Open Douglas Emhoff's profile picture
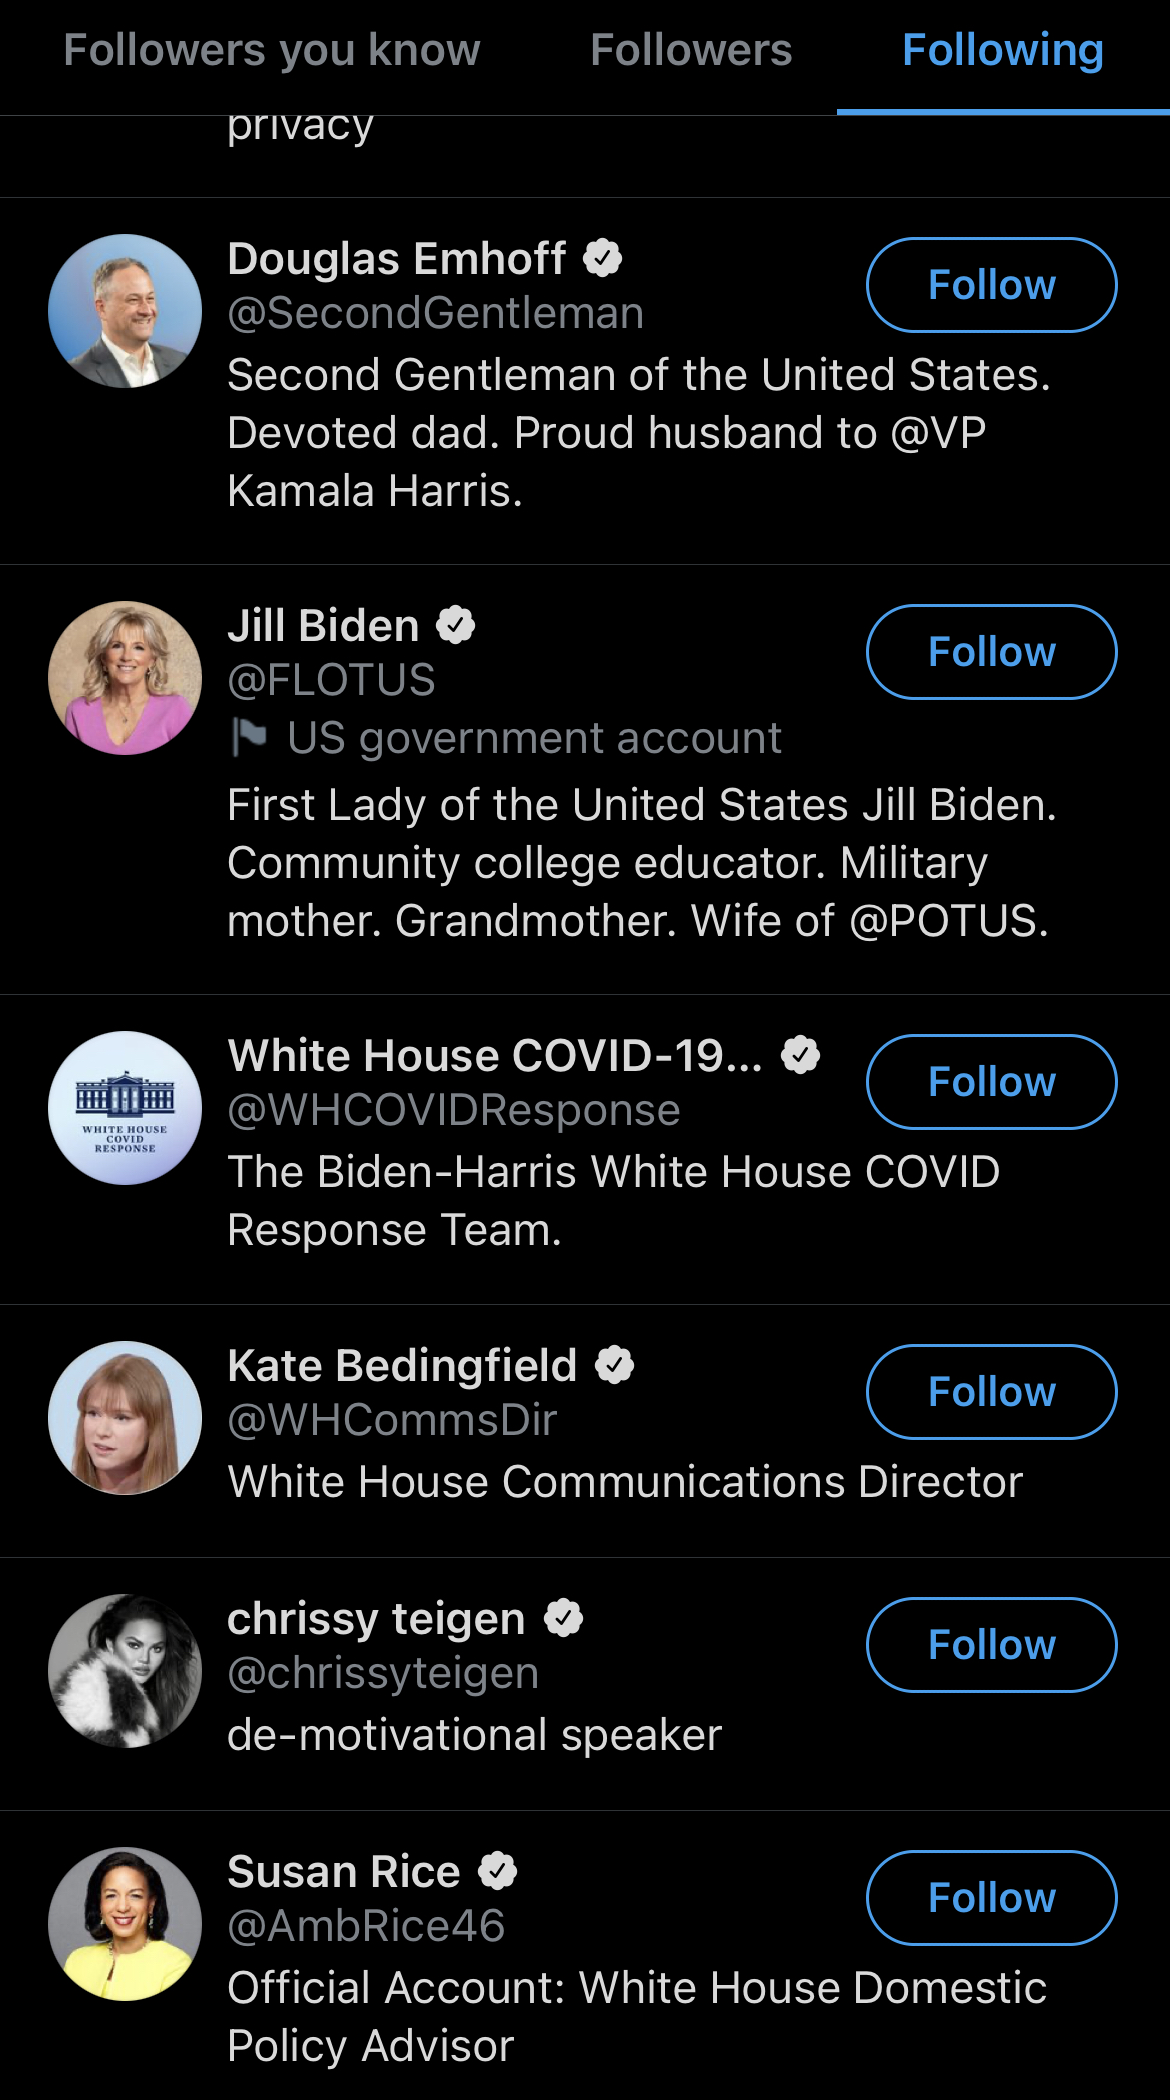 [x=125, y=311]
